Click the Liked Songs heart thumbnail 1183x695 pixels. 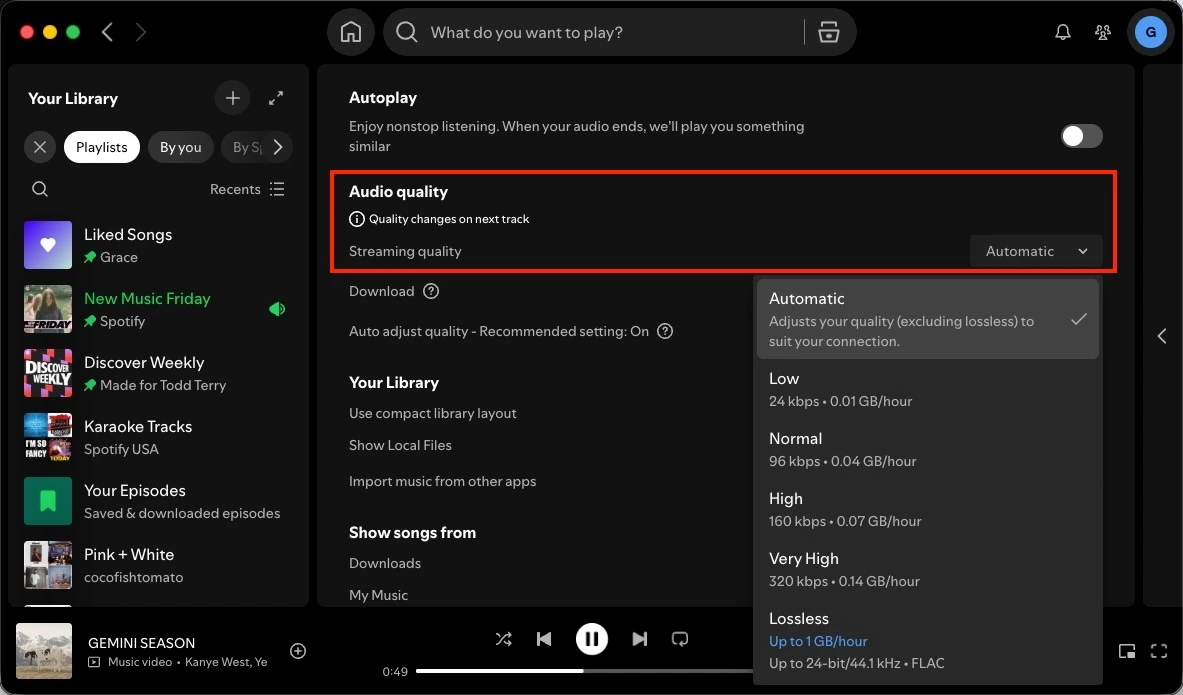point(48,245)
